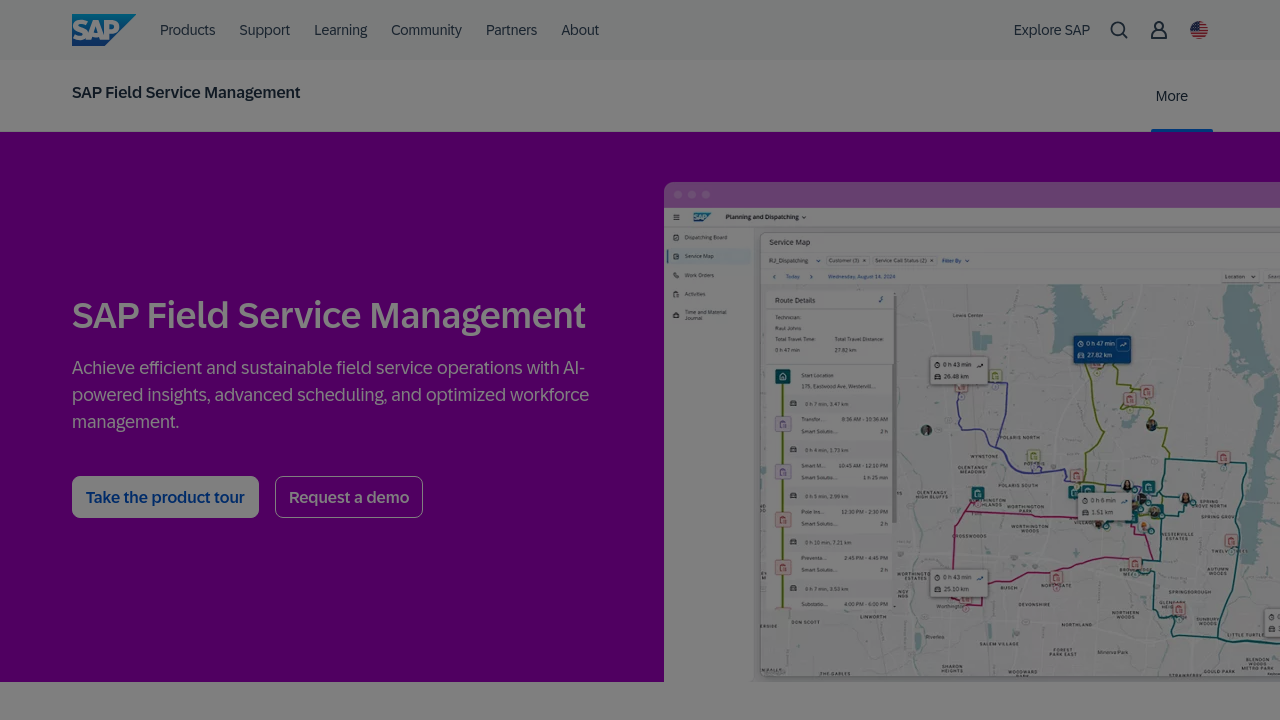Go to previous day using the left arrow
Screen dimensions: 1280x720
773,276
